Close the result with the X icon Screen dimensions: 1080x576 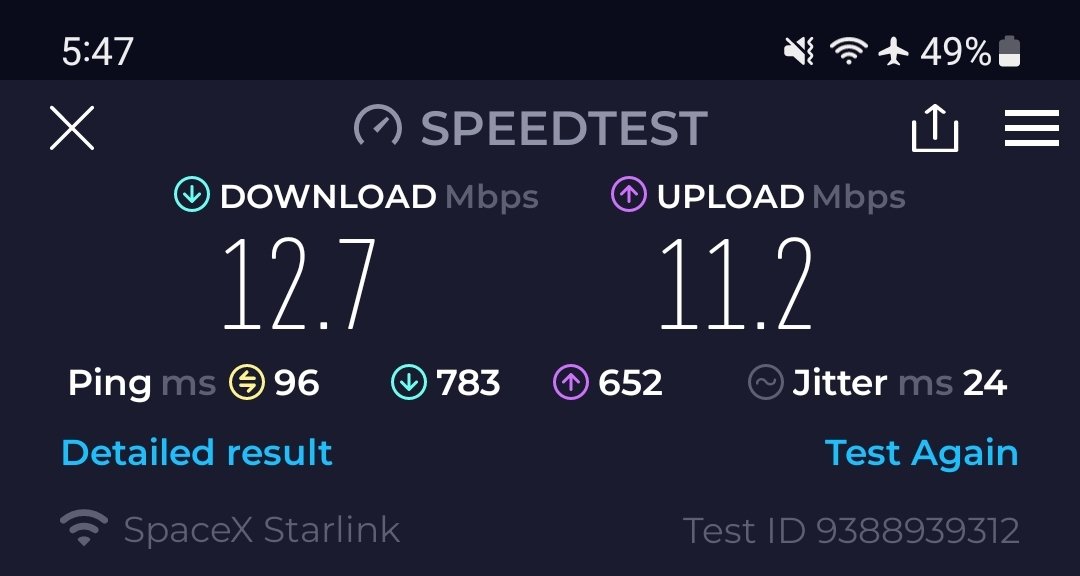[x=72, y=128]
